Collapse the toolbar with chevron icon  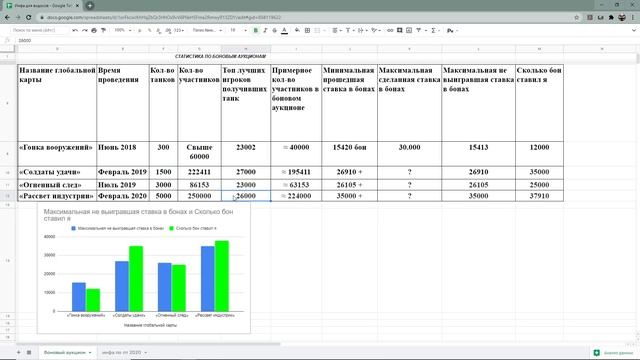pyautogui.click(x=633, y=30)
